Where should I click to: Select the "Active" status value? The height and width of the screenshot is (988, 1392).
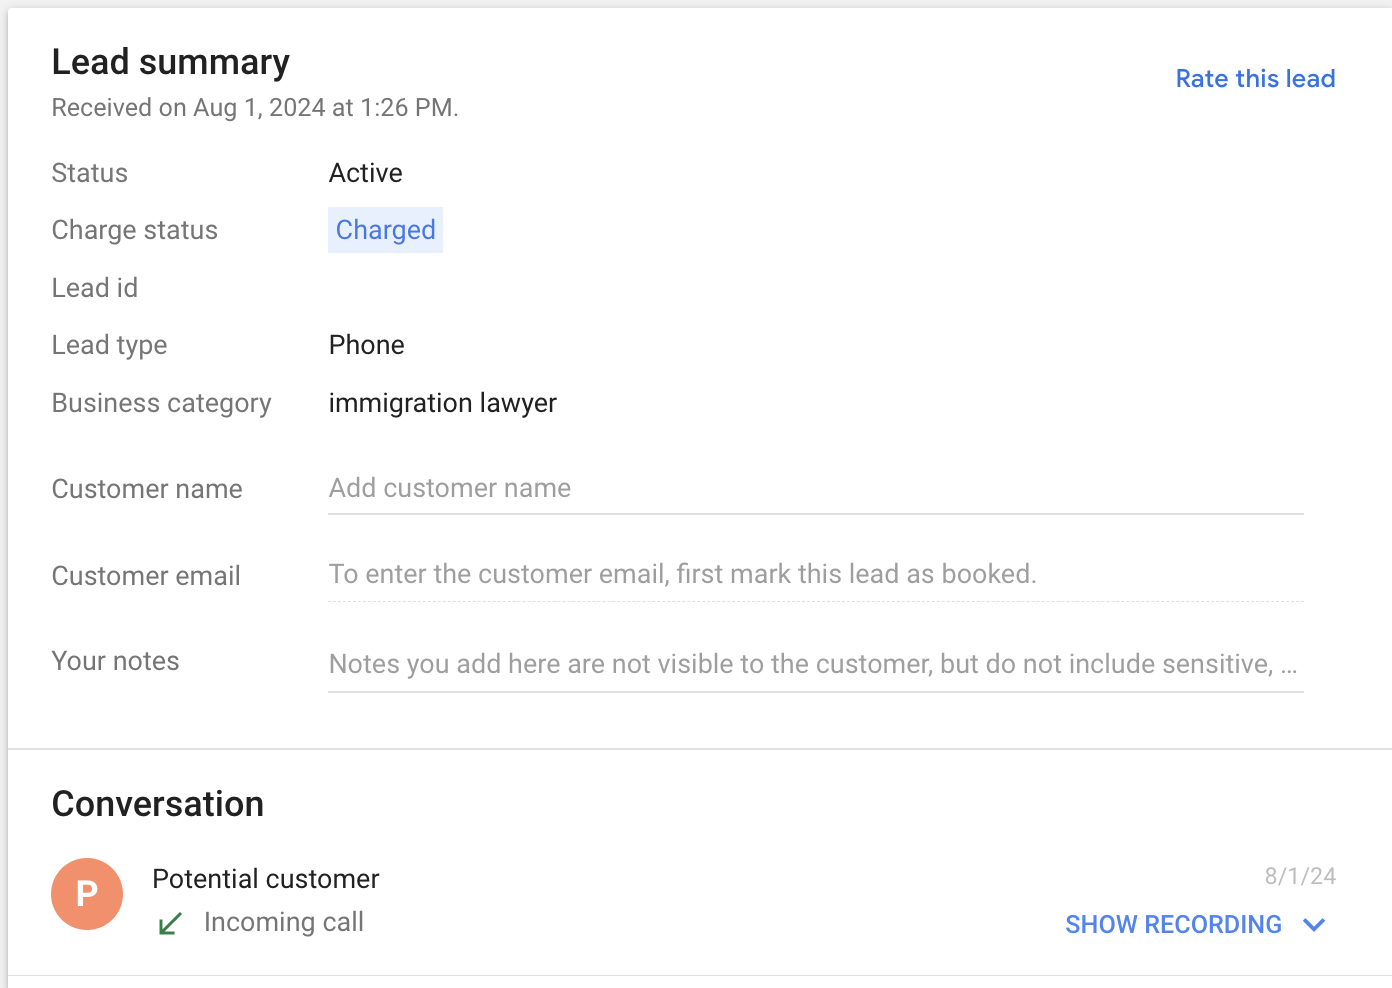click(x=365, y=172)
